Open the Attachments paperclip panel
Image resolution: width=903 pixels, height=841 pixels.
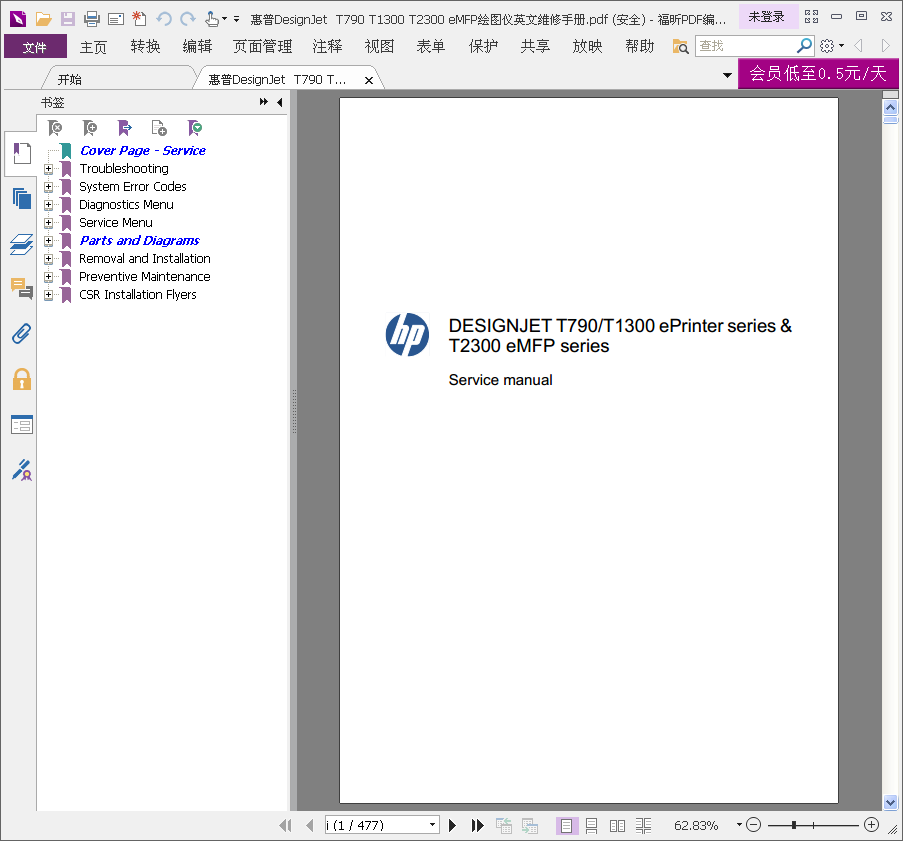pyautogui.click(x=22, y=334)
